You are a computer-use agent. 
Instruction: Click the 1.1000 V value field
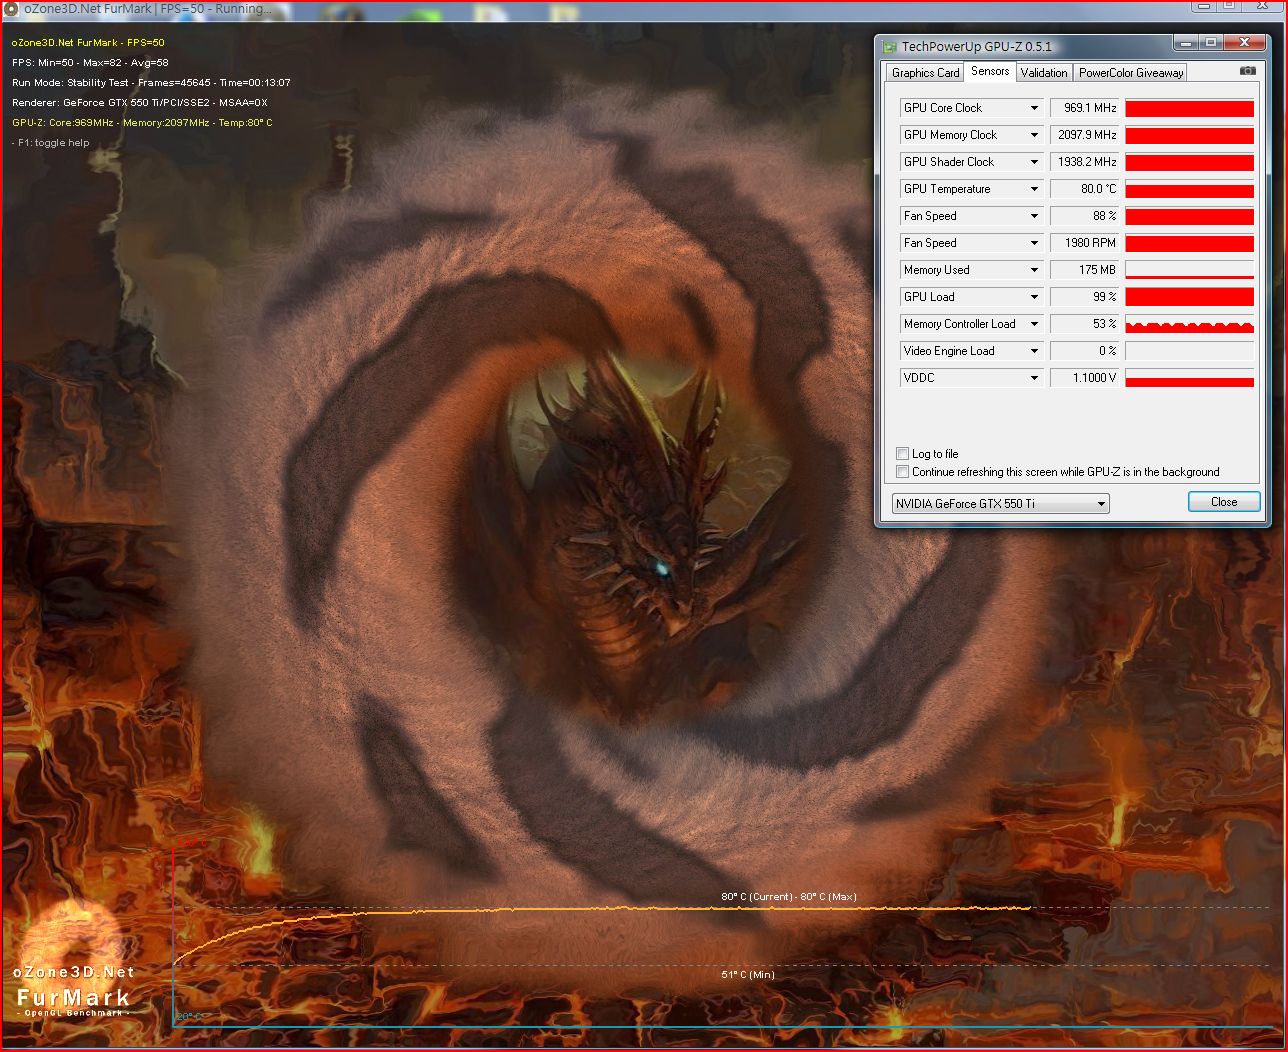coord(1085,378)
